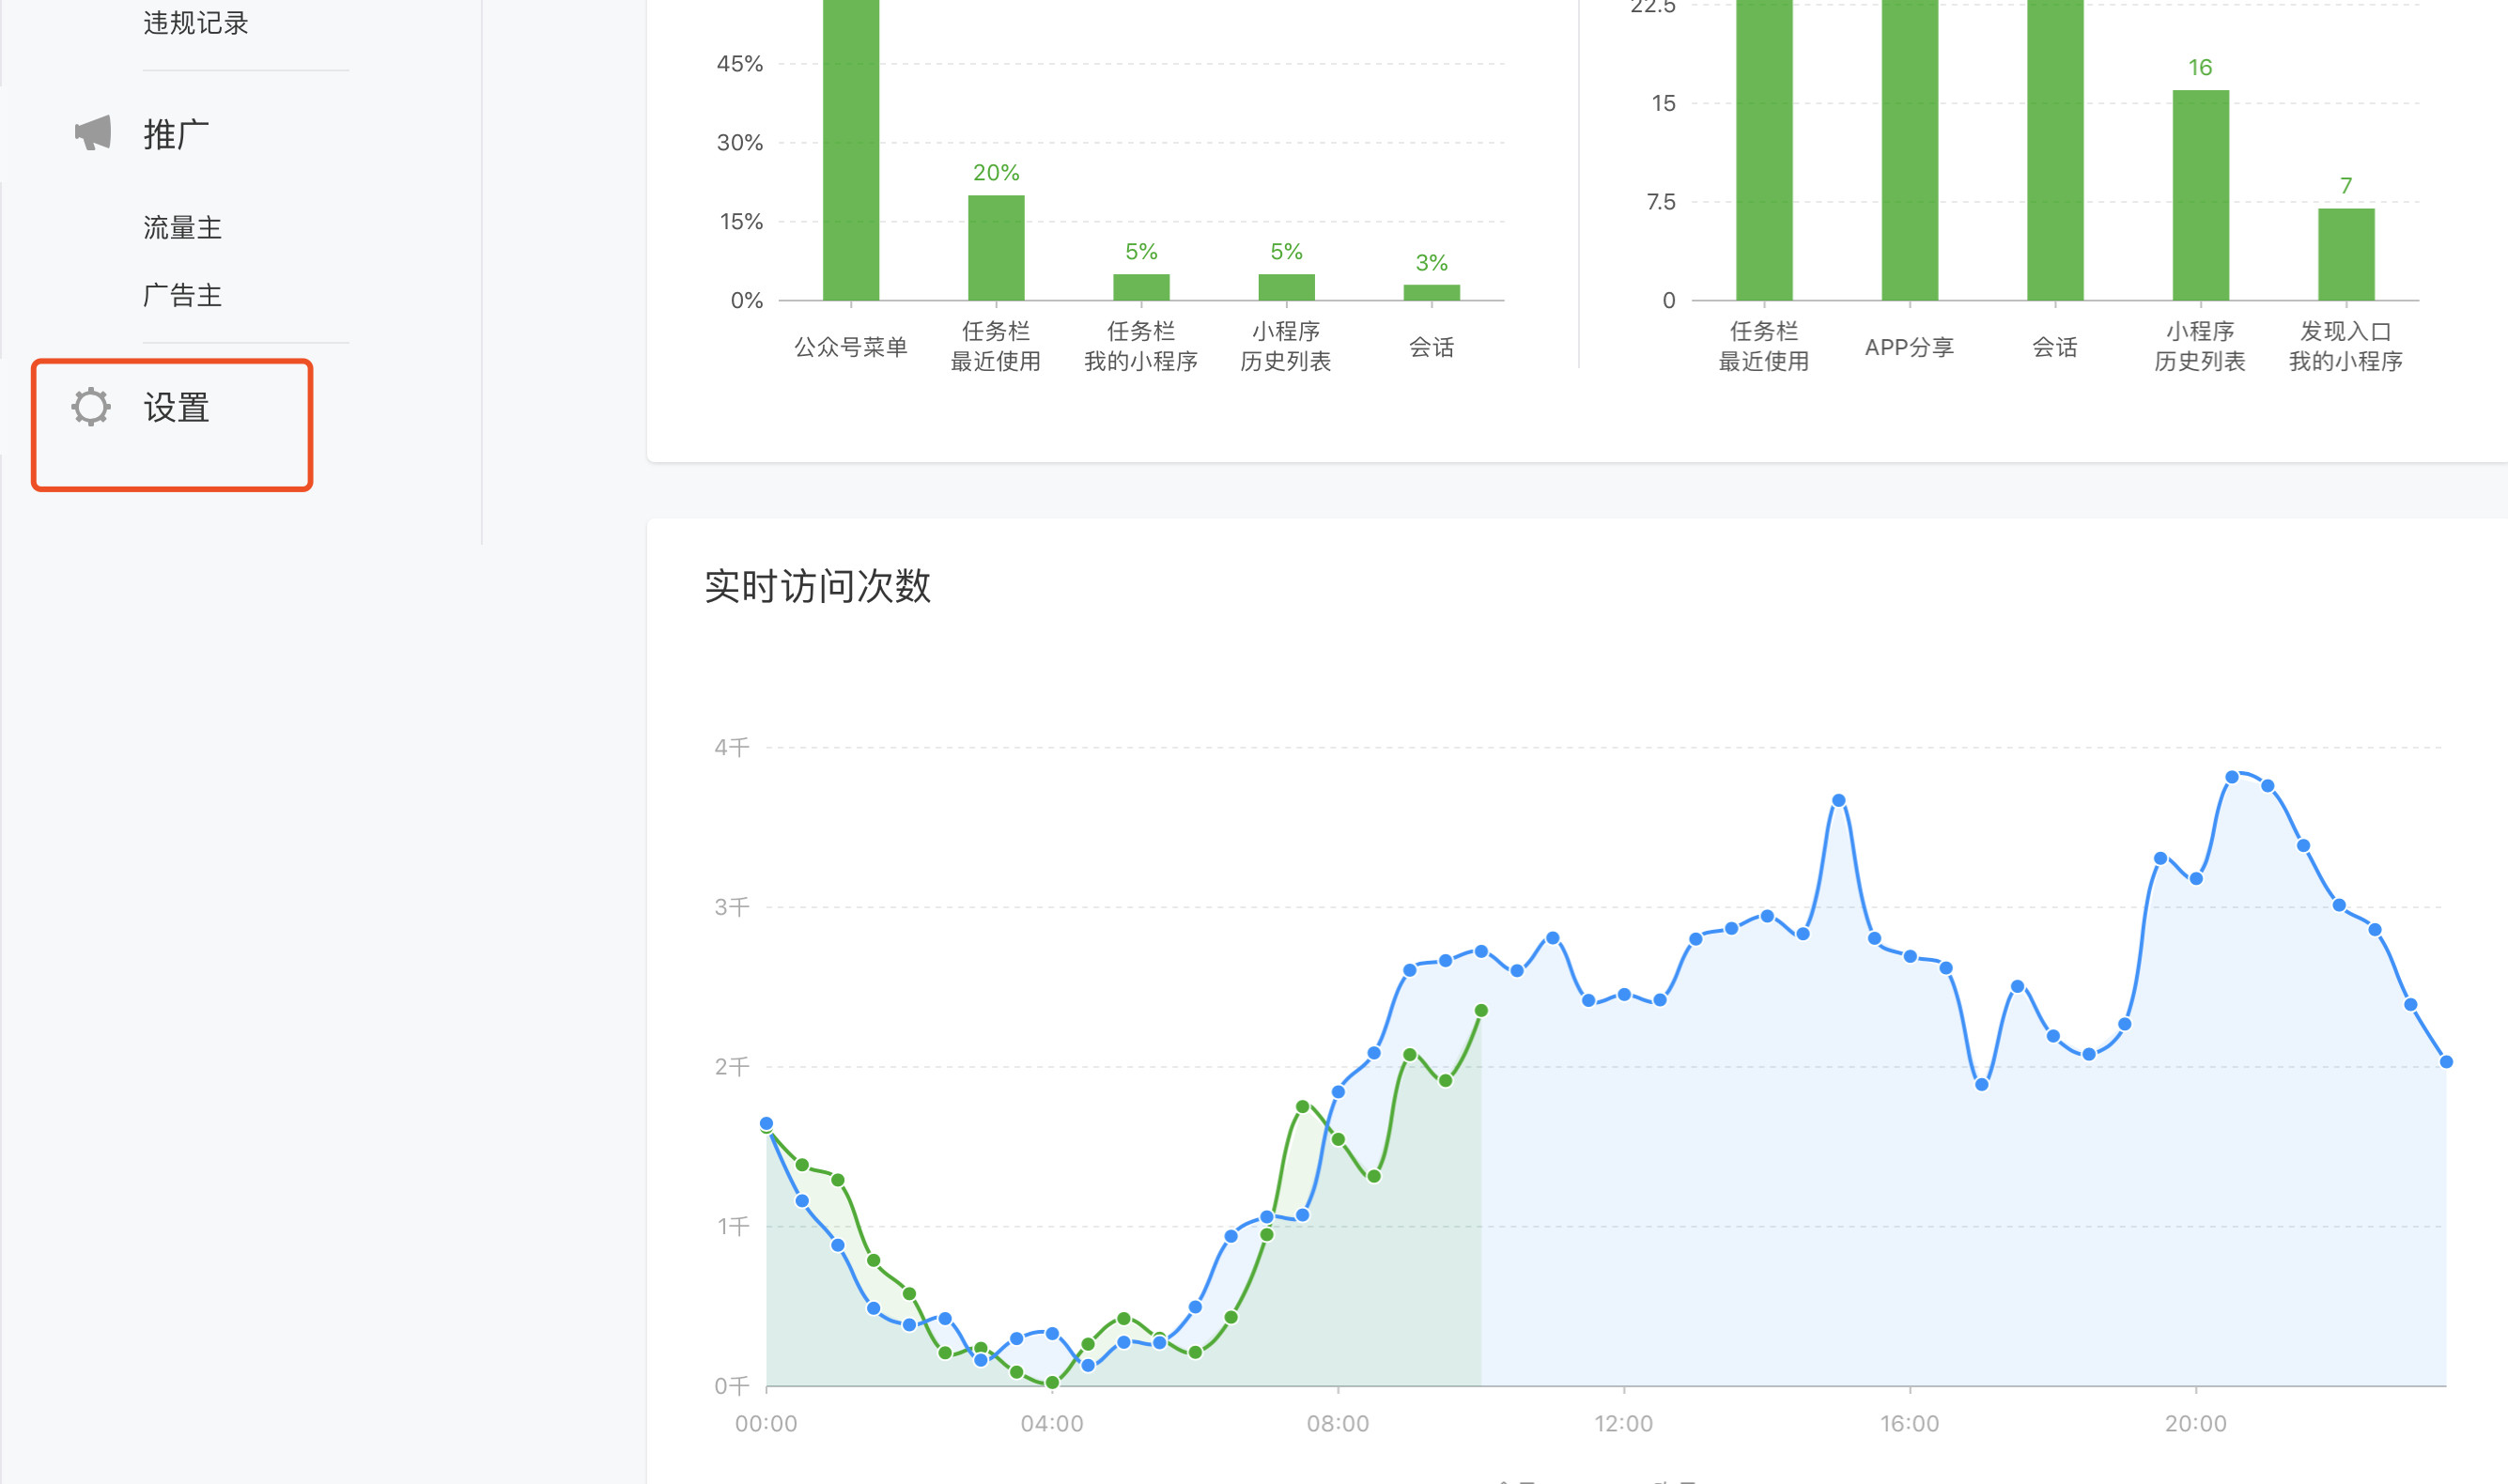
Task: Click the last blue point on the right edge
Action: 2446,1062
